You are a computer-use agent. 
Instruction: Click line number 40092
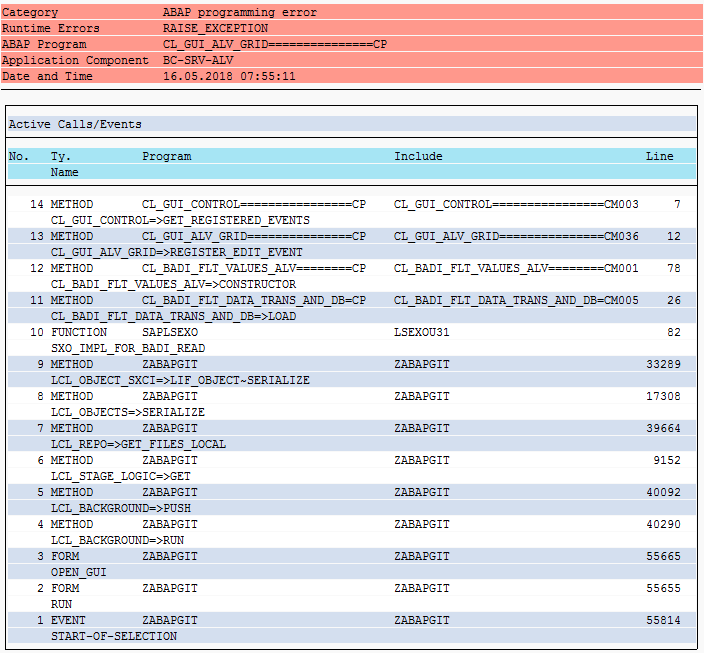(x=663, y=493)
